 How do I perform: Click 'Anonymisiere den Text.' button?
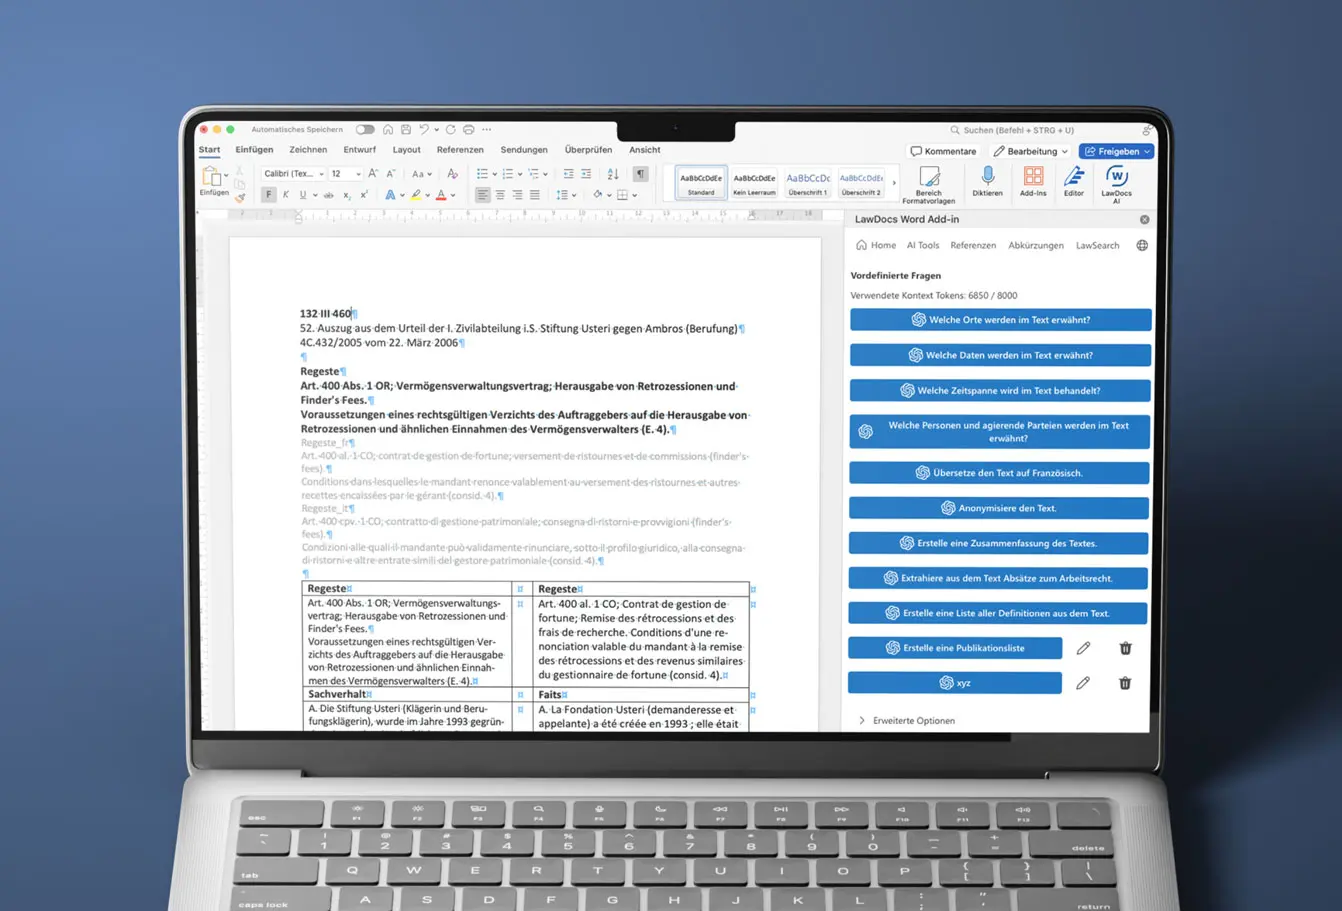tap(999, 508)
